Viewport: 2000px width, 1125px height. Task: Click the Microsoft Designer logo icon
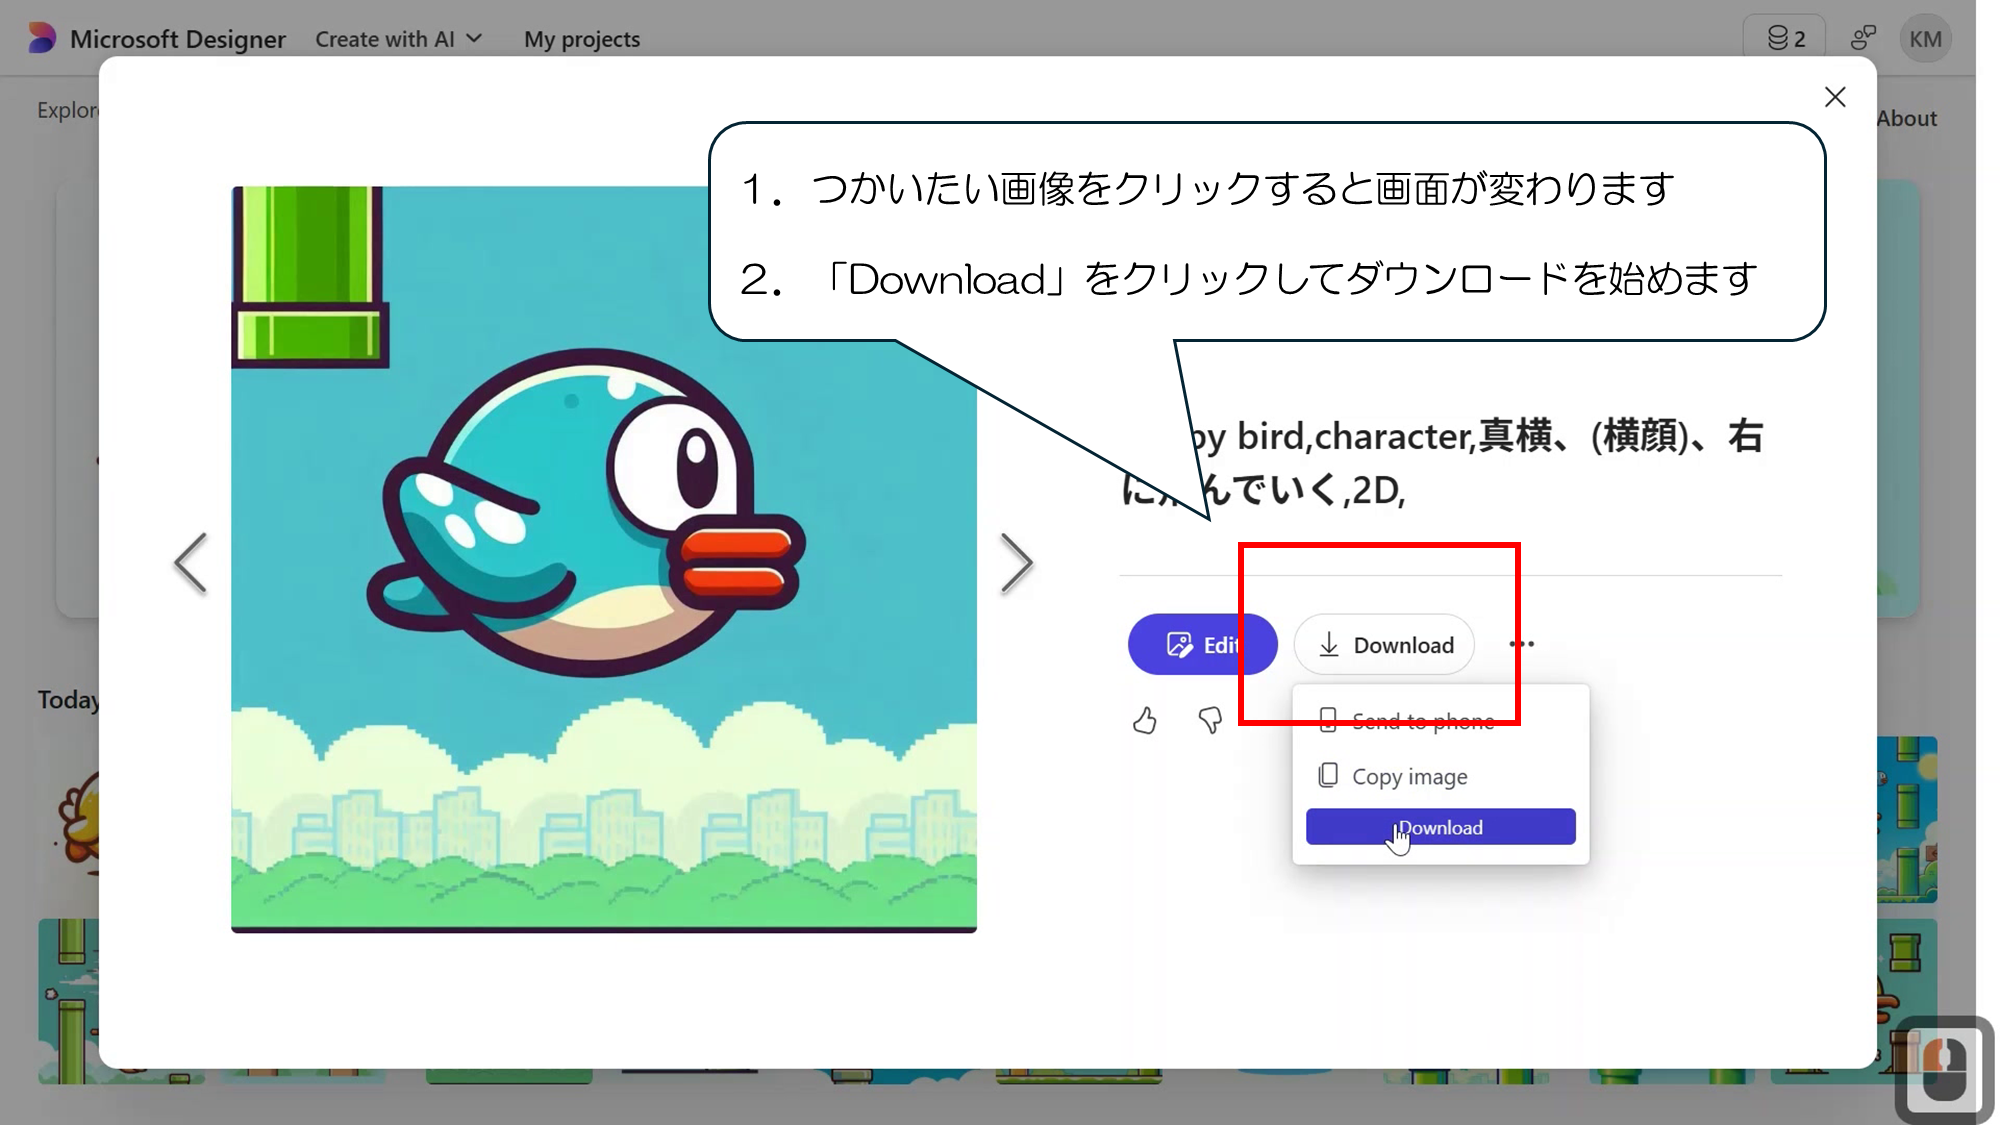coord(42,38)
